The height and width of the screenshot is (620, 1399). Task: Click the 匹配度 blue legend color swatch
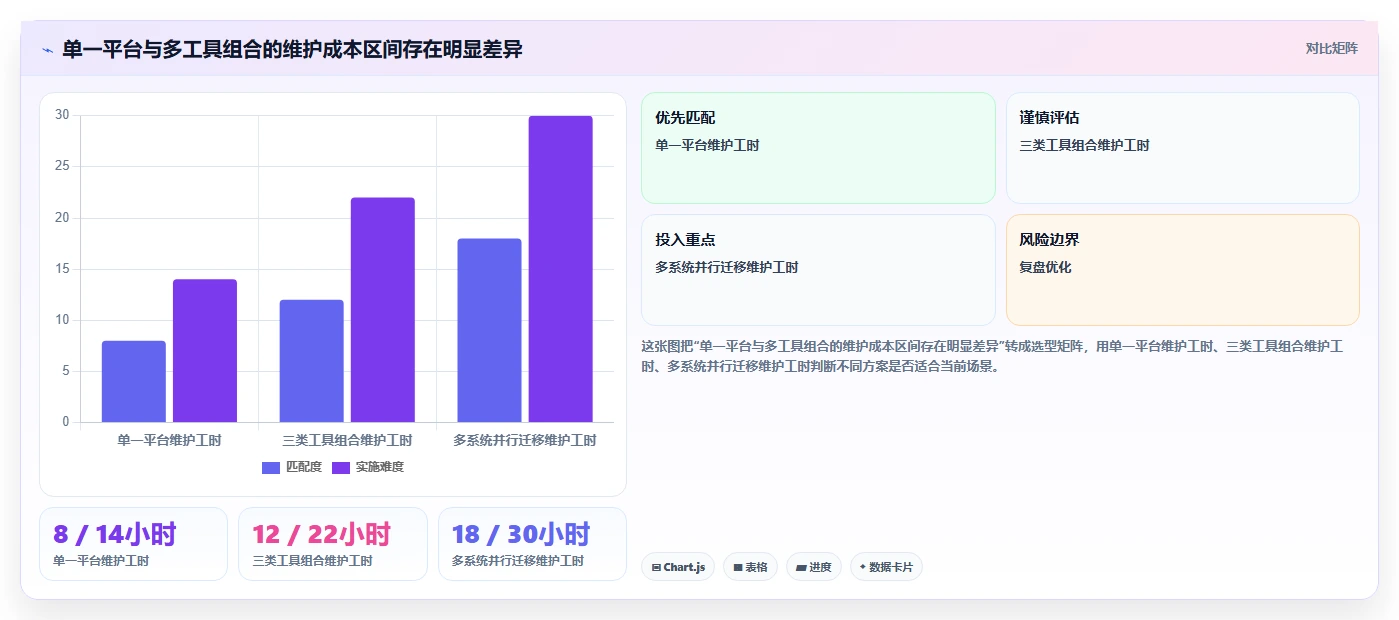tap(271, 467)
